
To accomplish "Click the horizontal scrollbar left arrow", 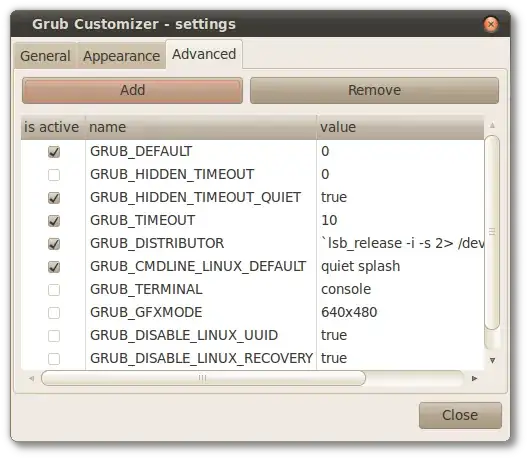I will [32, 379].
